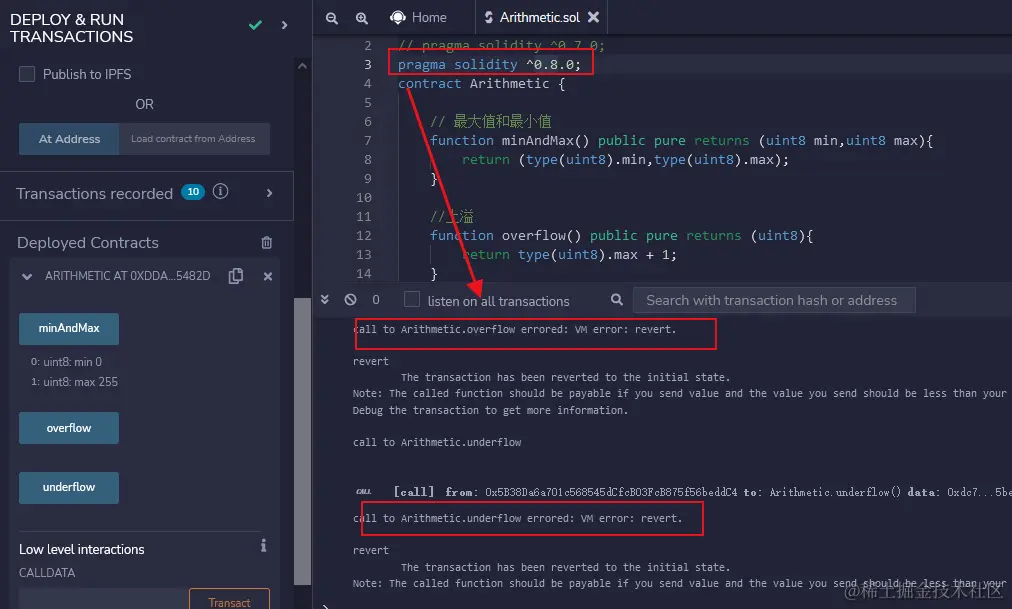Click the side panel scroll up arrow
1012x609 pixels.
tap(302, 66)
